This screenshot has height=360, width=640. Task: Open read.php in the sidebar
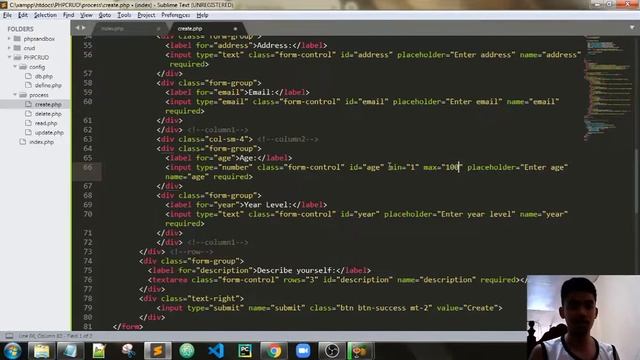click(46, 123)
